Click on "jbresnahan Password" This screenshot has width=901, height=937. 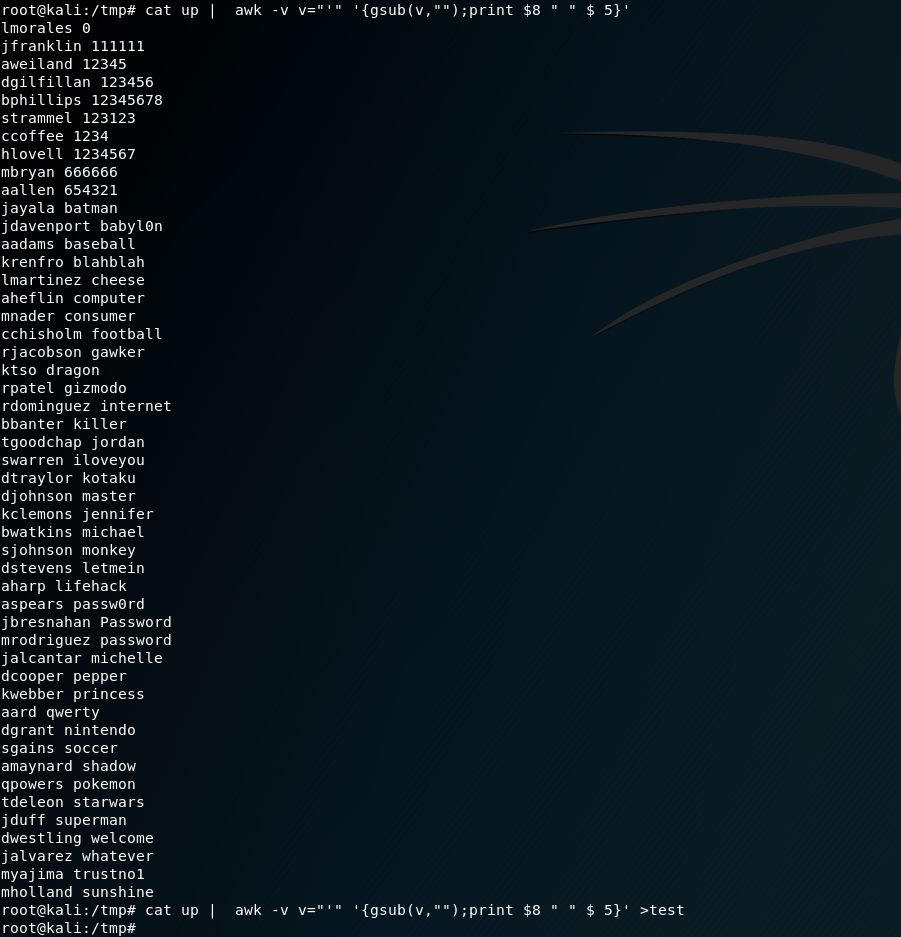(x=87, y=622)
